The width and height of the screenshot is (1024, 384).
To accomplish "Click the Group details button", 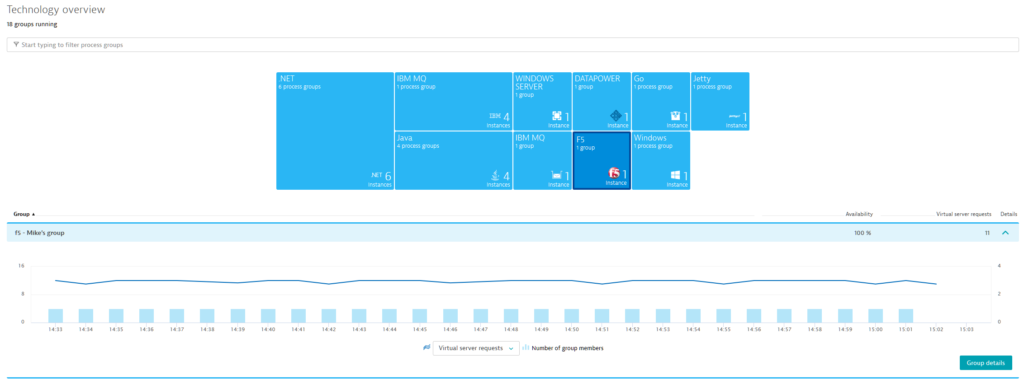I will pos(985,362).
